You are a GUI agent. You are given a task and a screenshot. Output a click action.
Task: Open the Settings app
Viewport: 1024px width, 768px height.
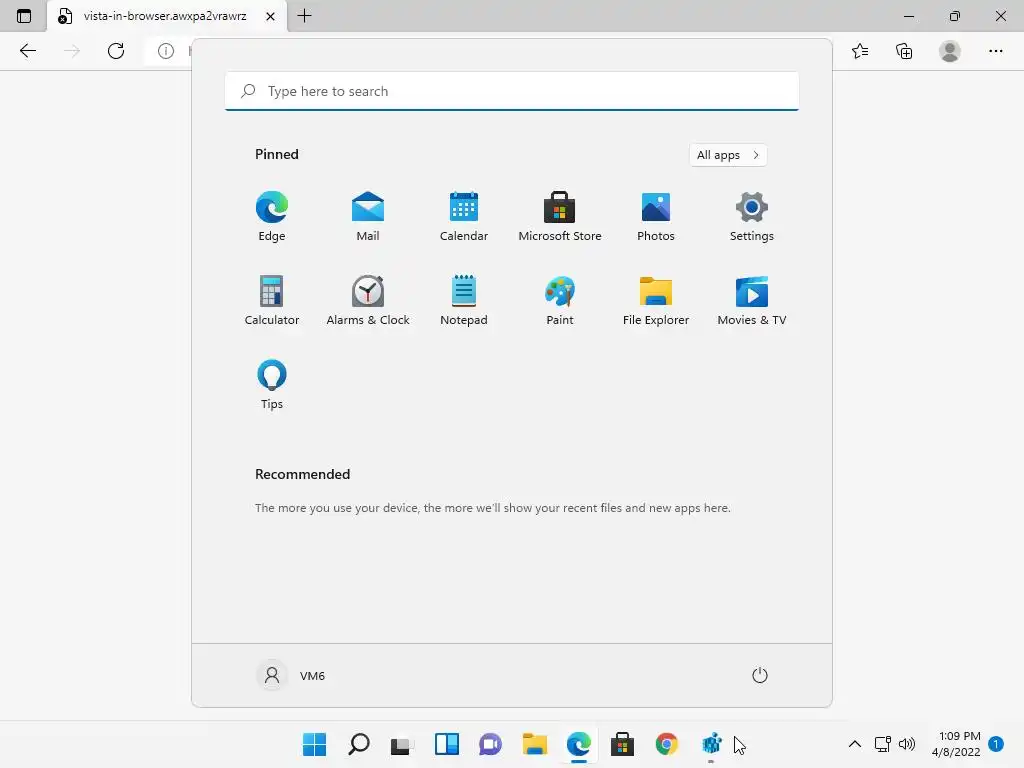752,216
